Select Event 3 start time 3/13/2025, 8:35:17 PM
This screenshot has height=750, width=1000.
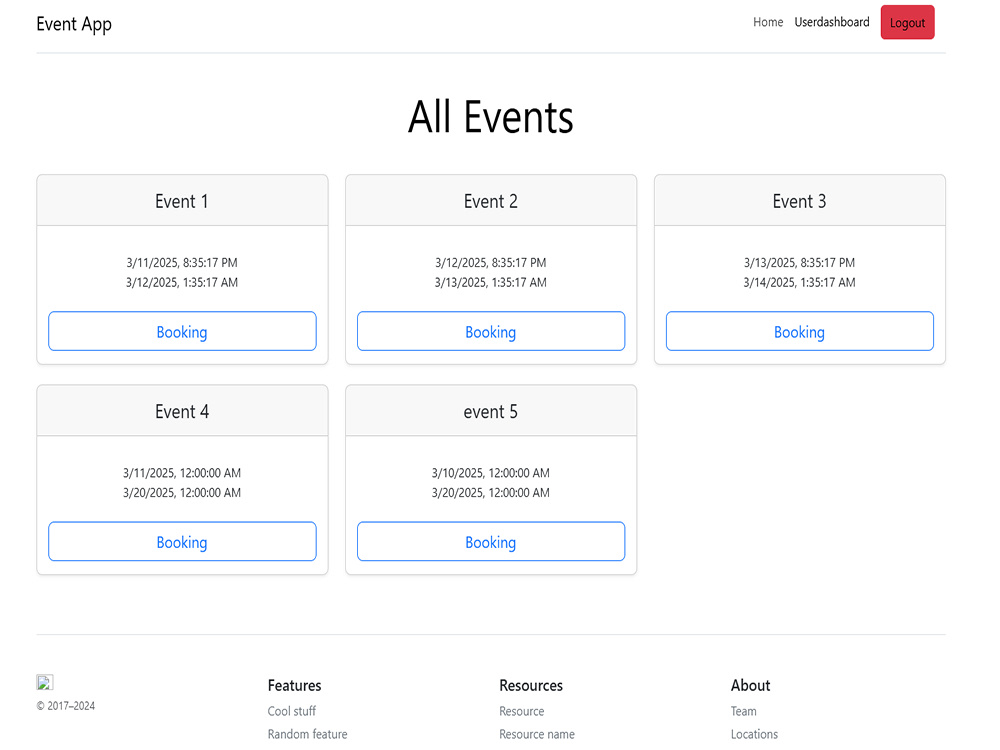[799, 263]
